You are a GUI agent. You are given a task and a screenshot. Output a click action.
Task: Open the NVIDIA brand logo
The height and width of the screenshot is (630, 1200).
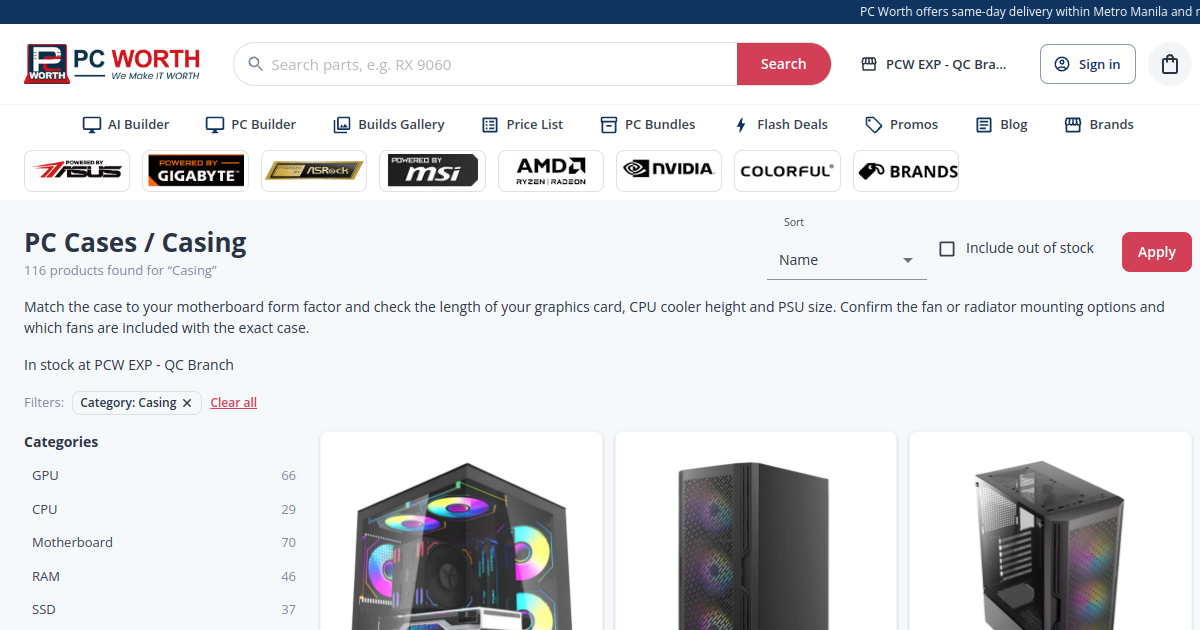coord(669,171)
